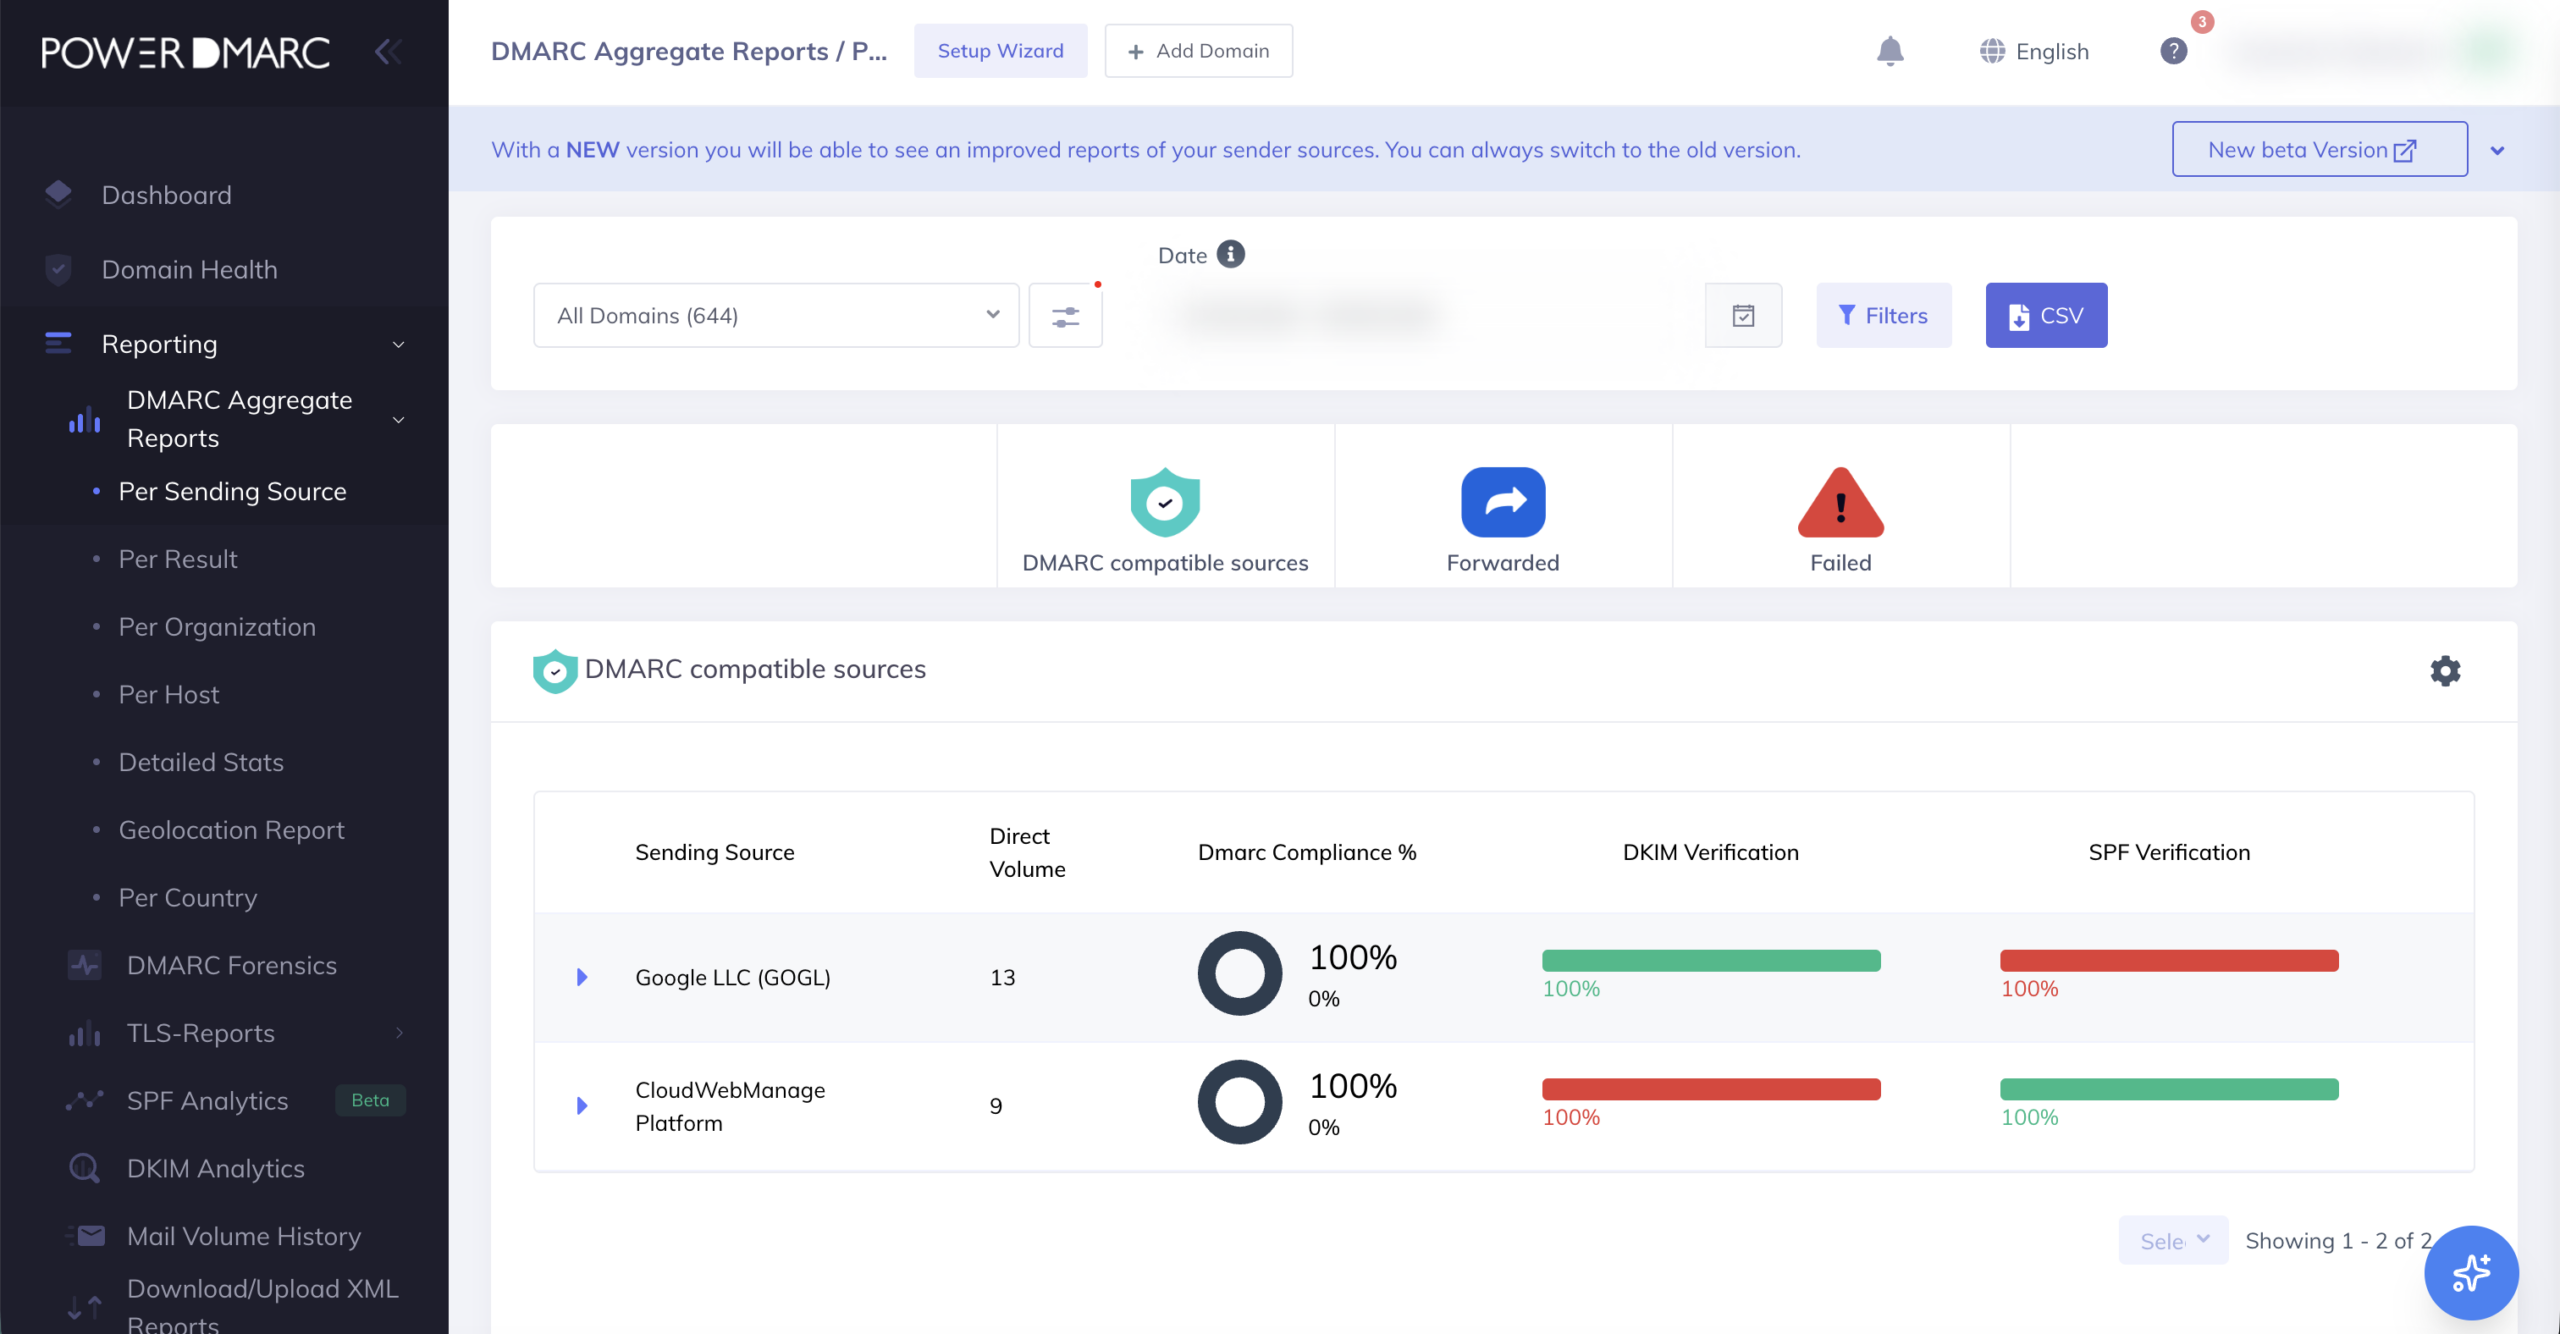Click the Add Domain button
This screenshot has height=1334, width=2560.
coord(1198,51)
